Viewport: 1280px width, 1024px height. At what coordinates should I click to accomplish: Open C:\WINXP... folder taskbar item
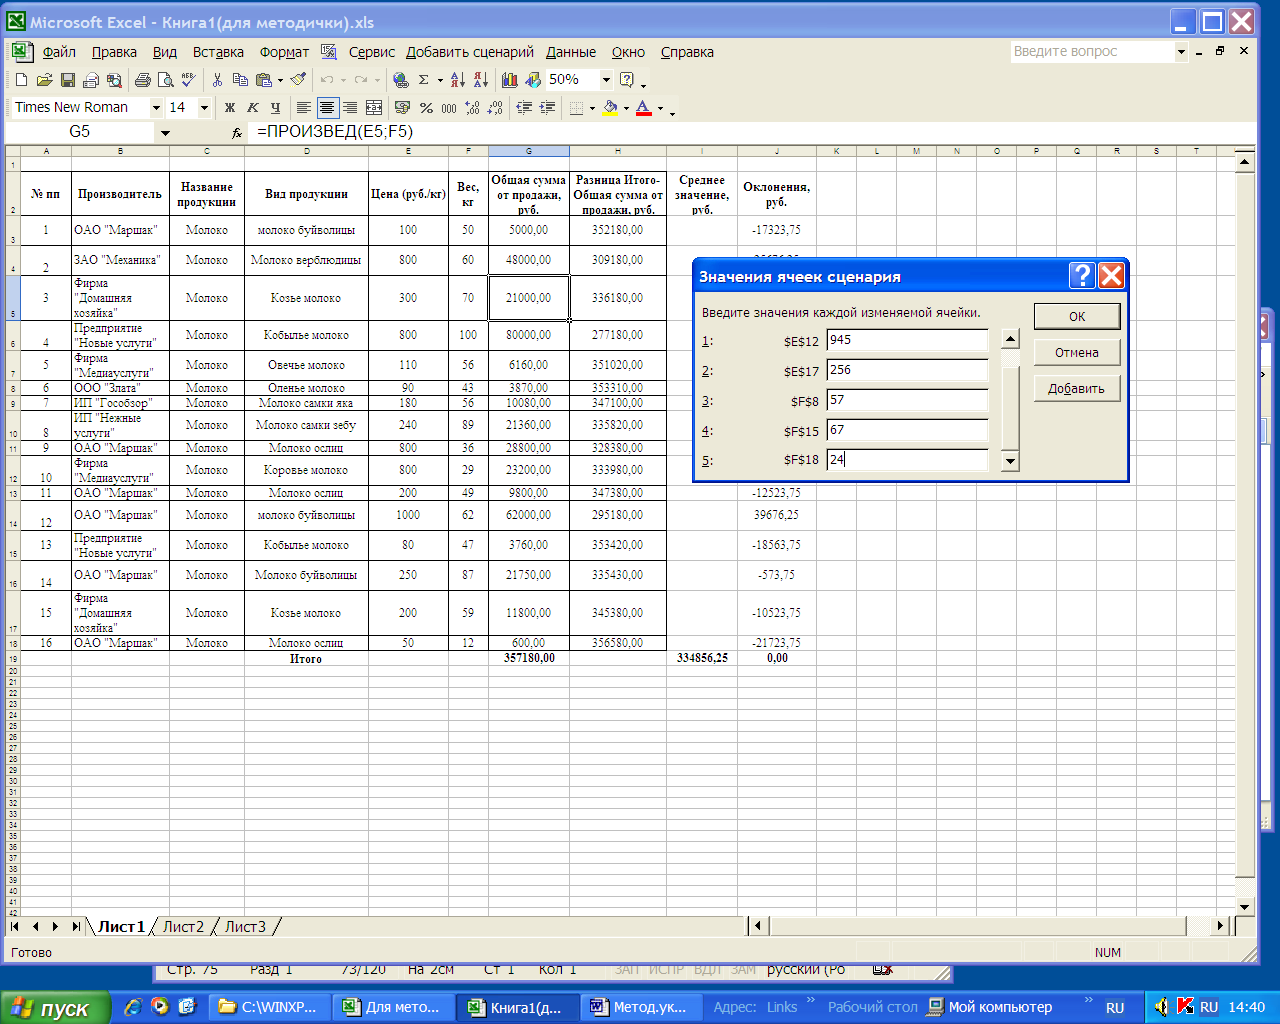pyautogui.click(x=269, y=1007)
